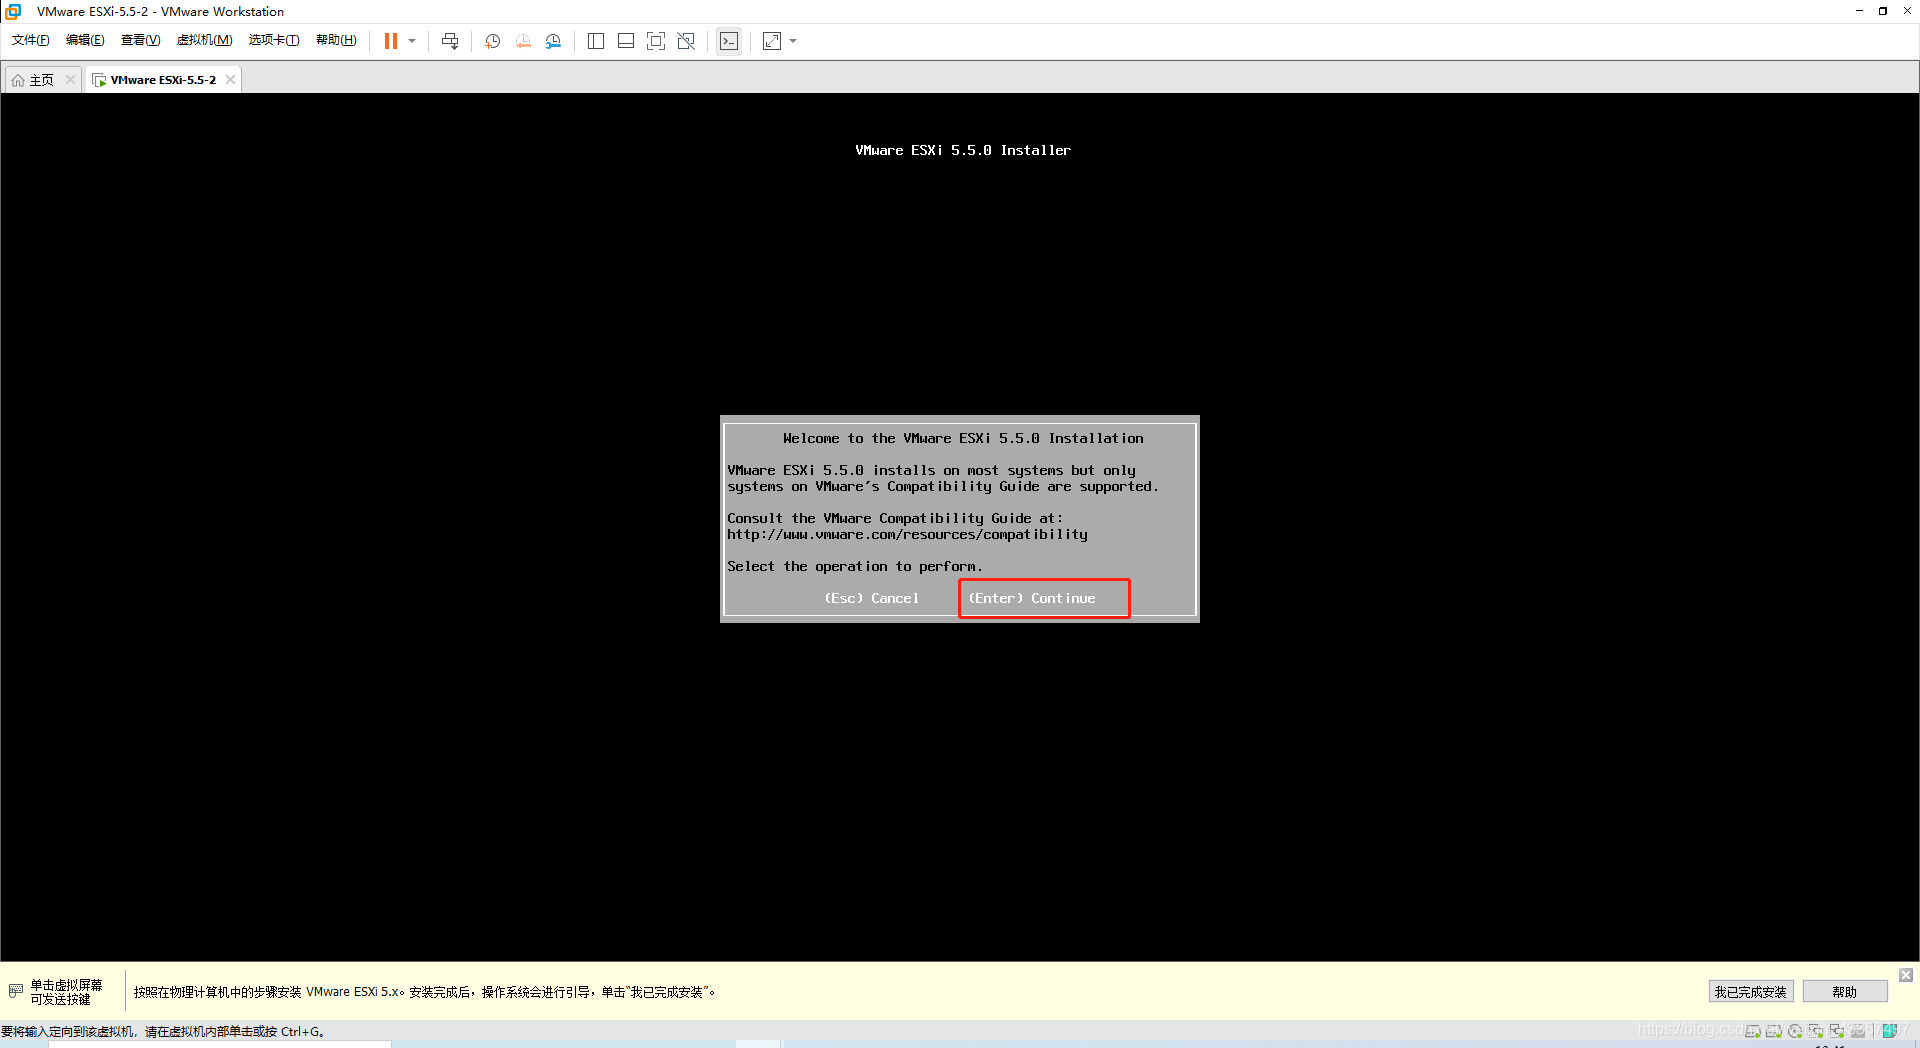Click the keyboard hint icon in hint bar
Viewport: 1920px width, 1048px height.
point(15,991)
